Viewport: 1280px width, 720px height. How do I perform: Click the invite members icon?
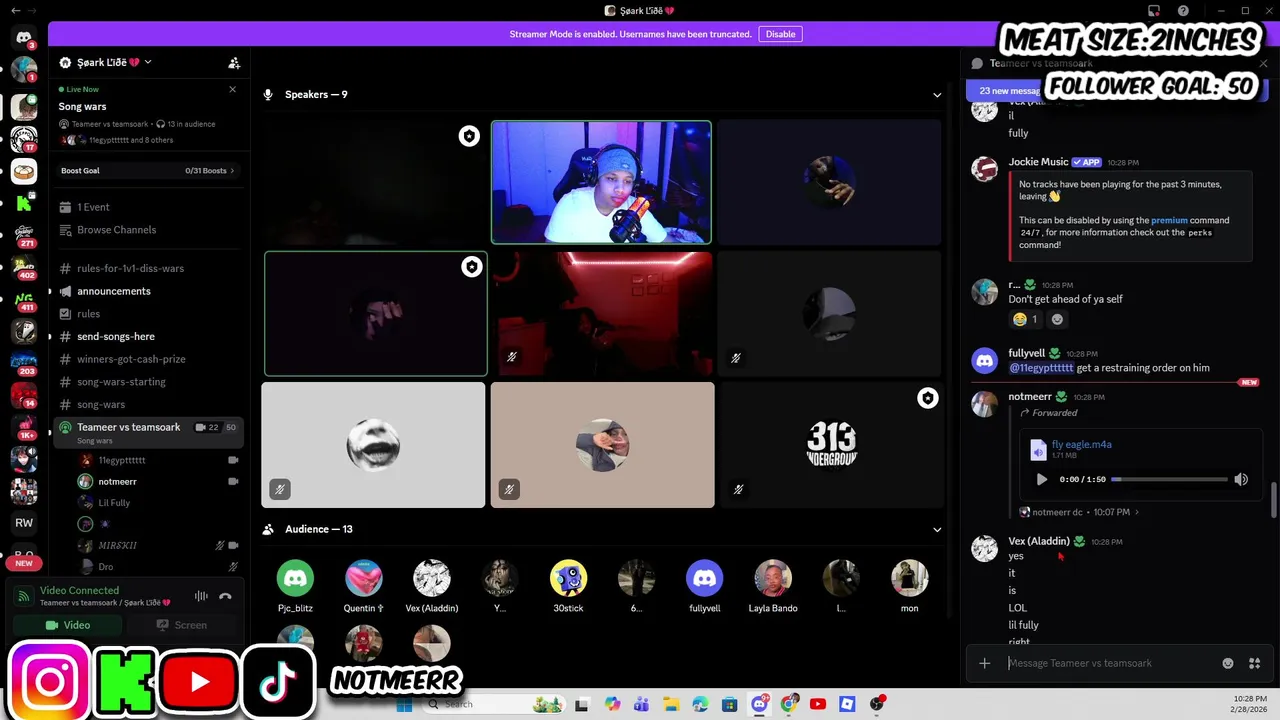234,62
